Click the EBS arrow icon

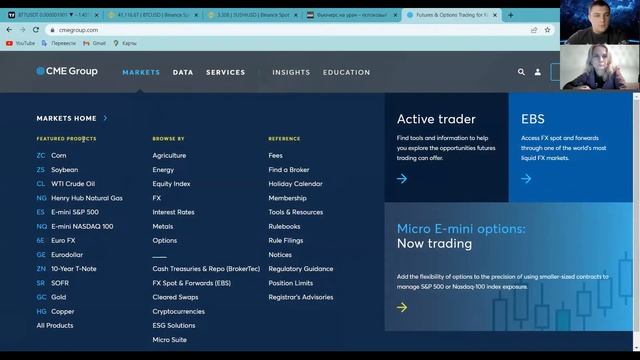pos(526,179)
